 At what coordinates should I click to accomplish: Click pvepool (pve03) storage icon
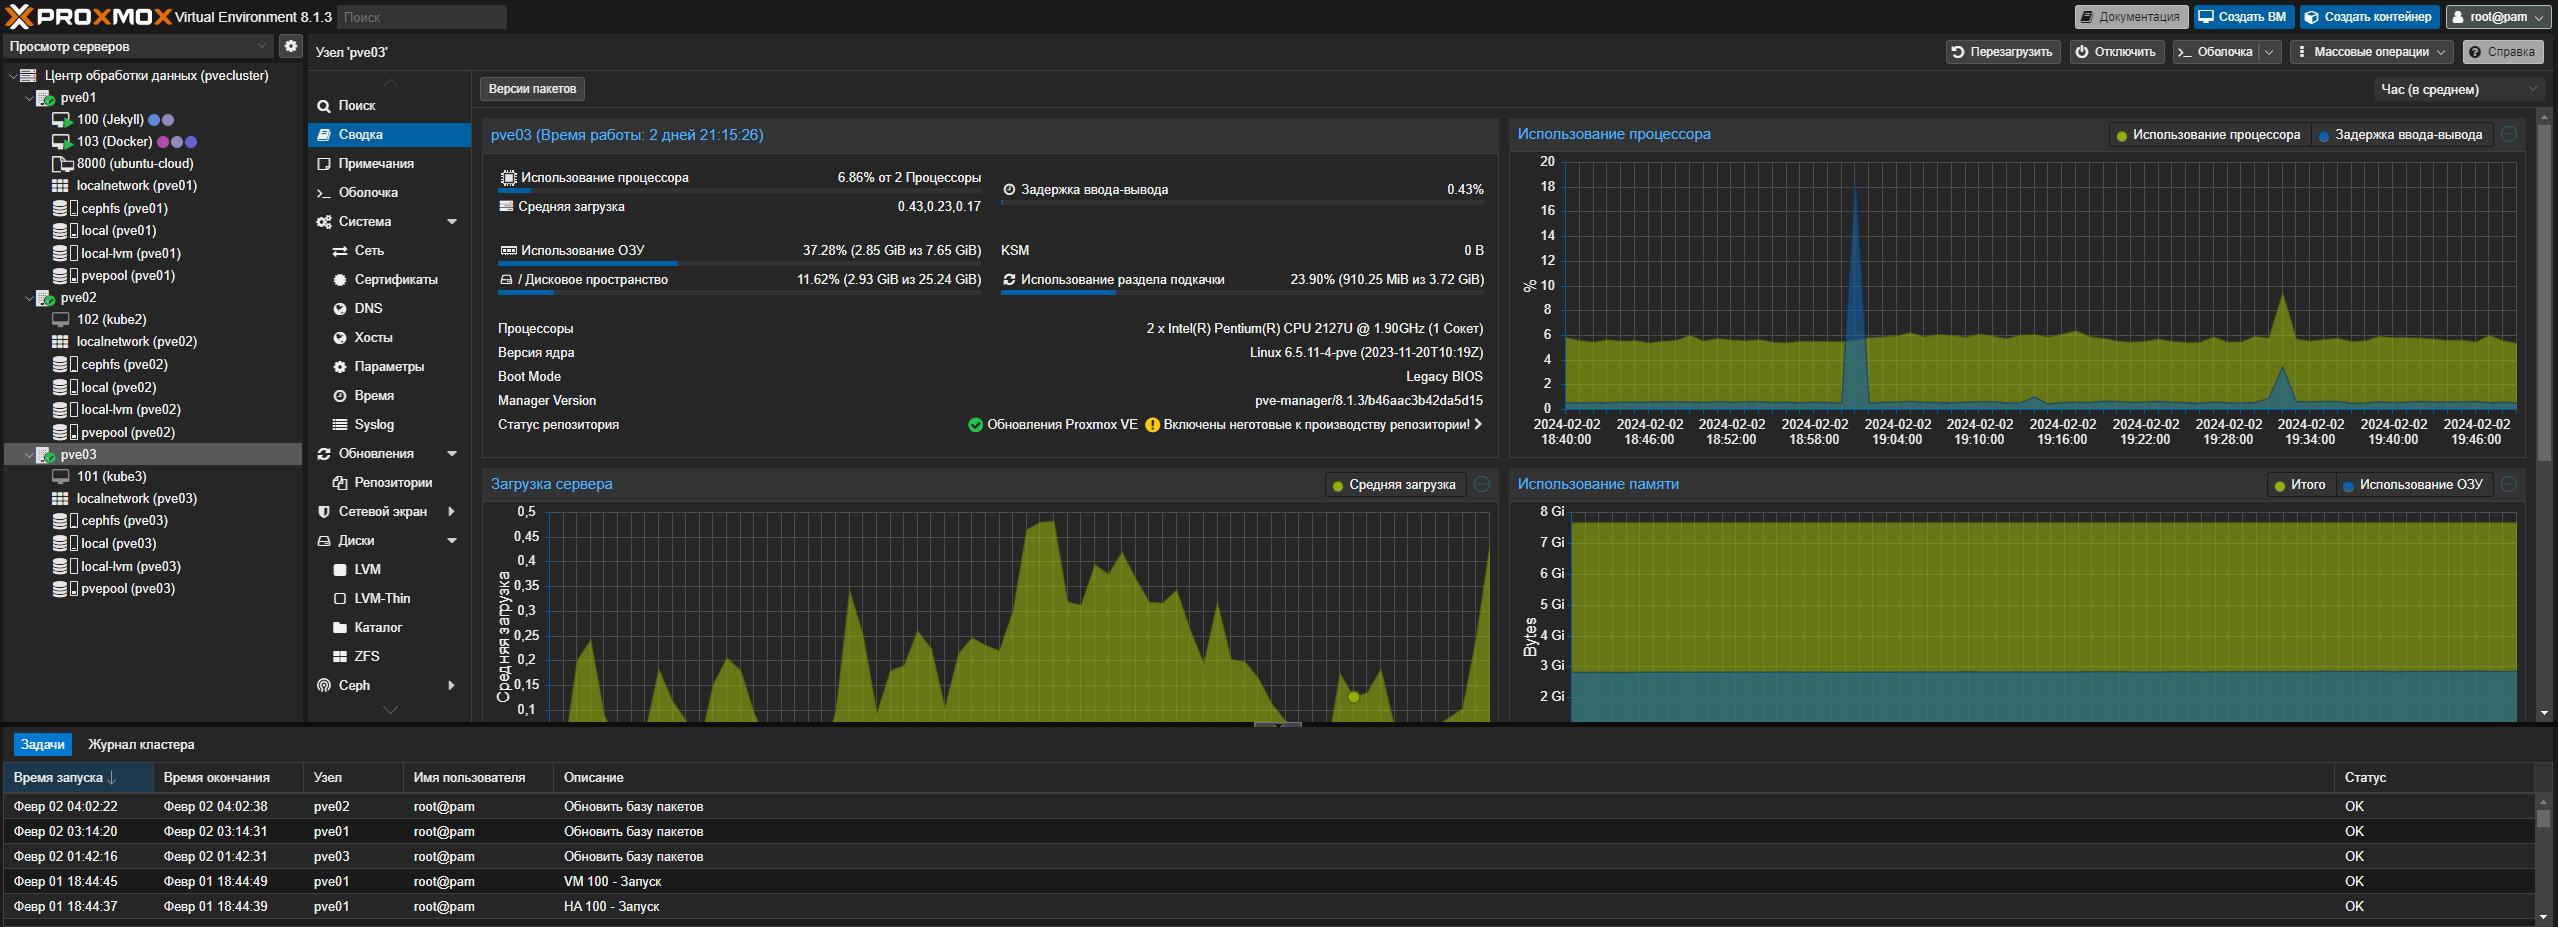pyautogui.click(x=65, y=589)
